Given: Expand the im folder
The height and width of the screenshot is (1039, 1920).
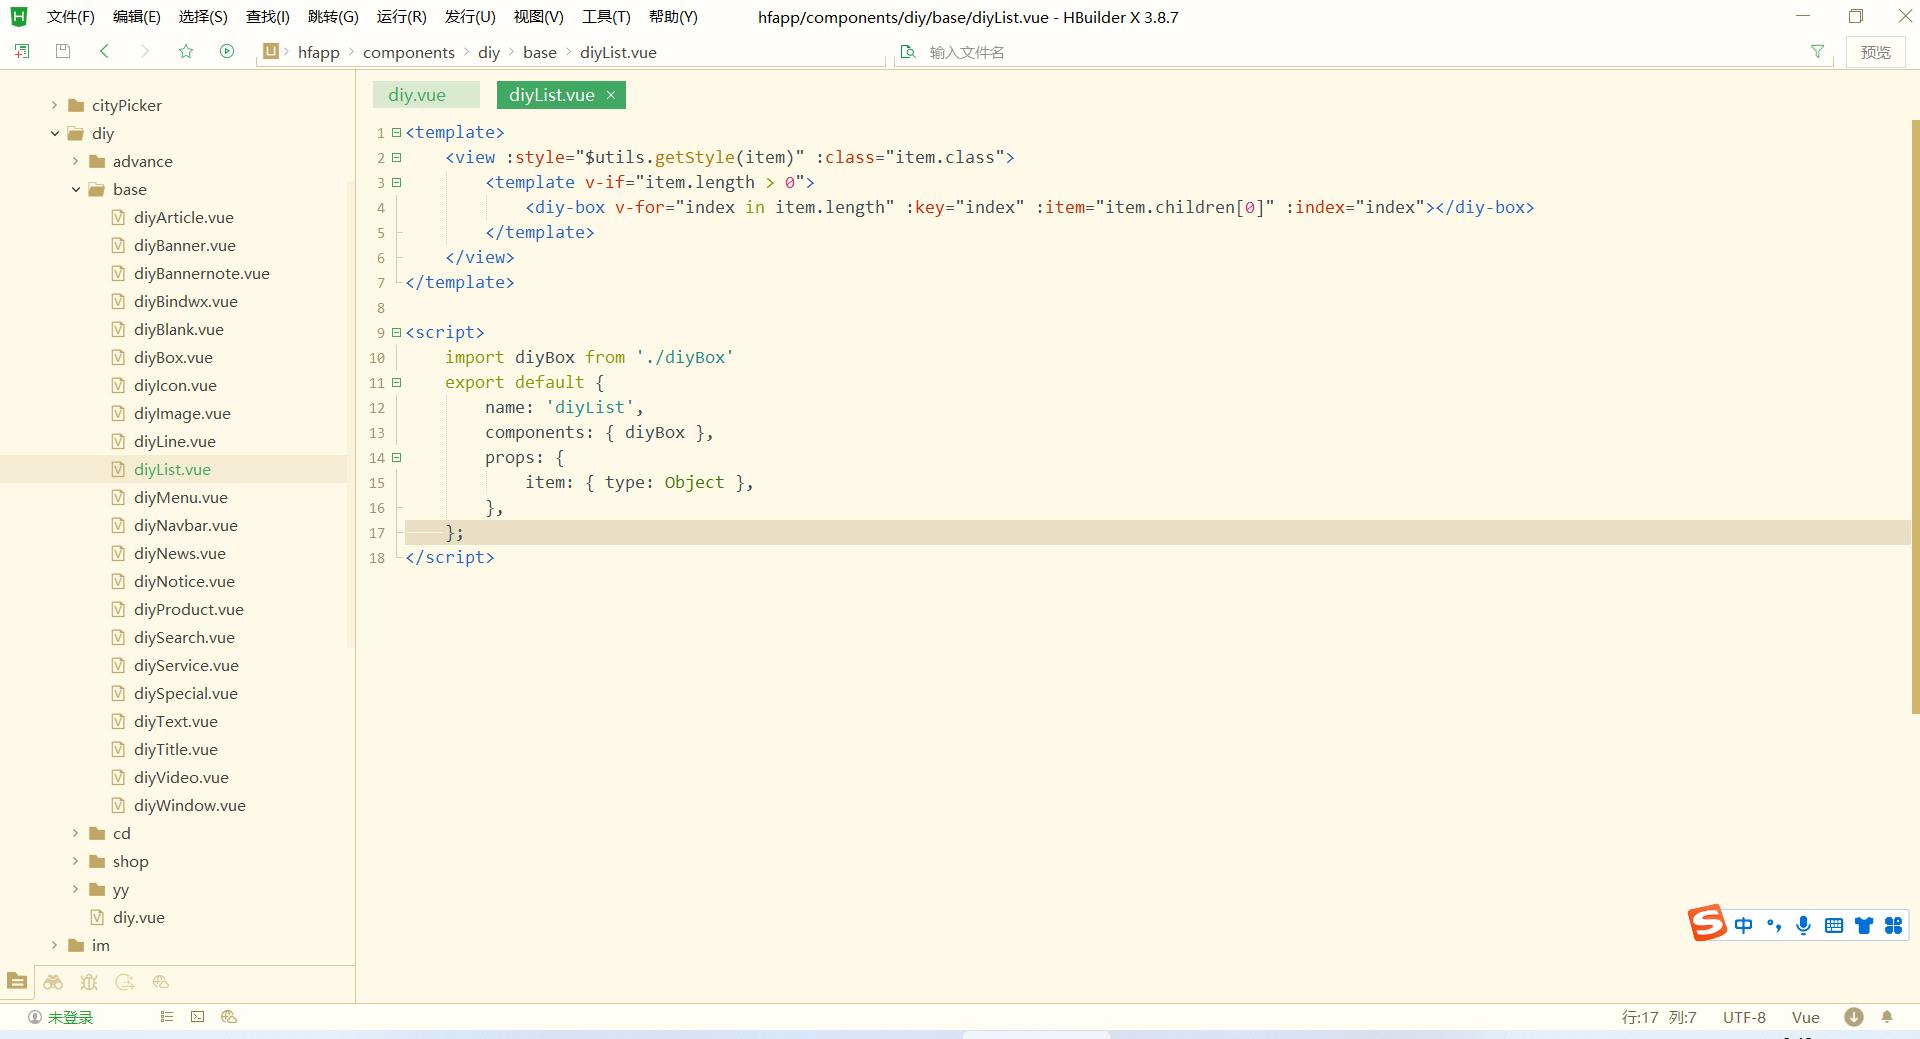Looking at the screenshot, I should click(55, 945).
